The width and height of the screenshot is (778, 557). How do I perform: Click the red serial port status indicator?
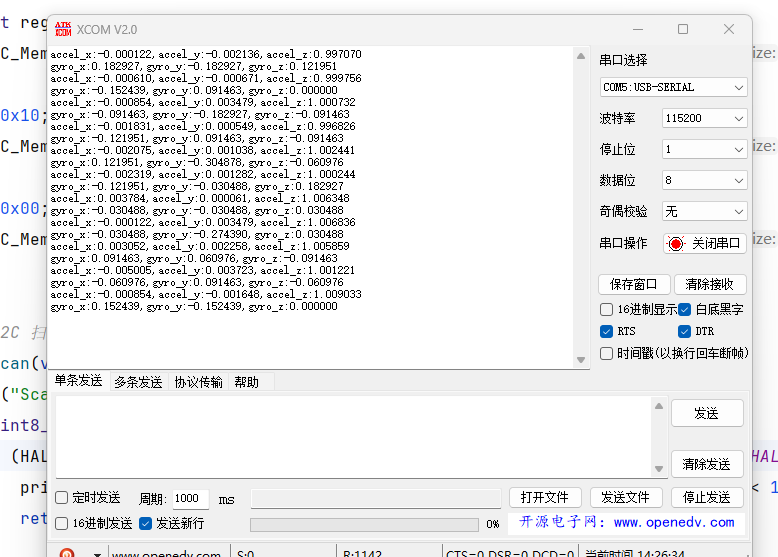point(675,244)
